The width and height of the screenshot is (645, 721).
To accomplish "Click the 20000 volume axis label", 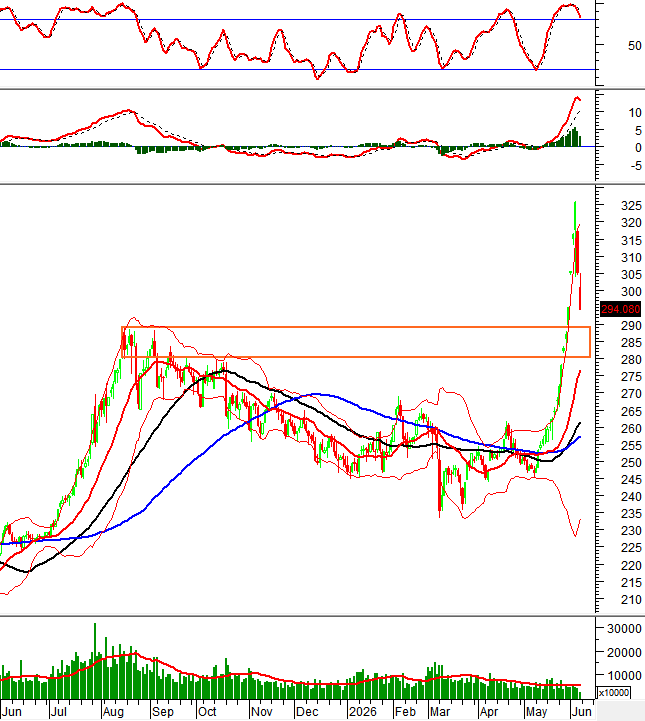I will (624, 652).
